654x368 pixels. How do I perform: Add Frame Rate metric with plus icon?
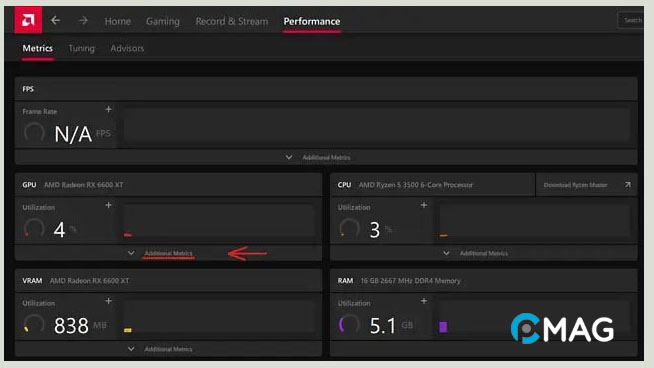(108, 109)
